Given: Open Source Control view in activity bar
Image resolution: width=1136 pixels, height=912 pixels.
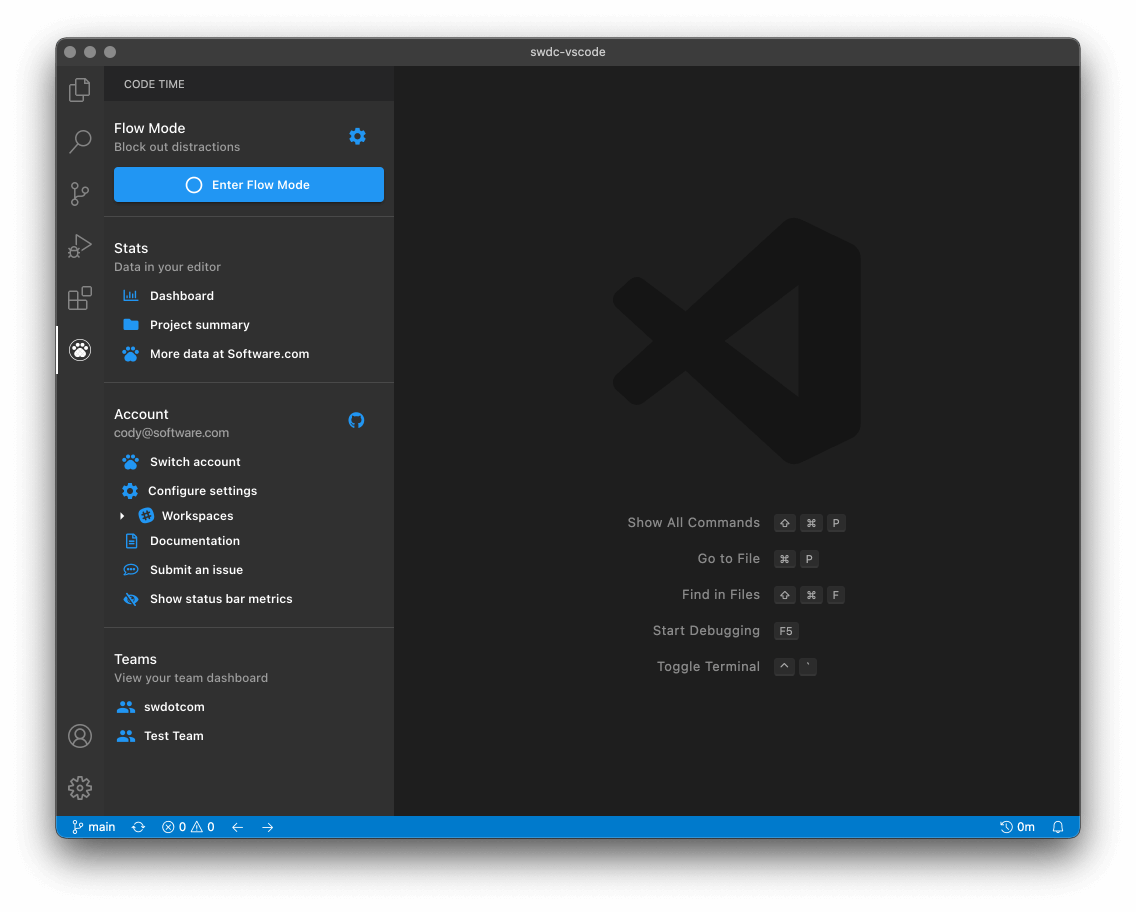Looking at the screenshot, I should (80, 194).
